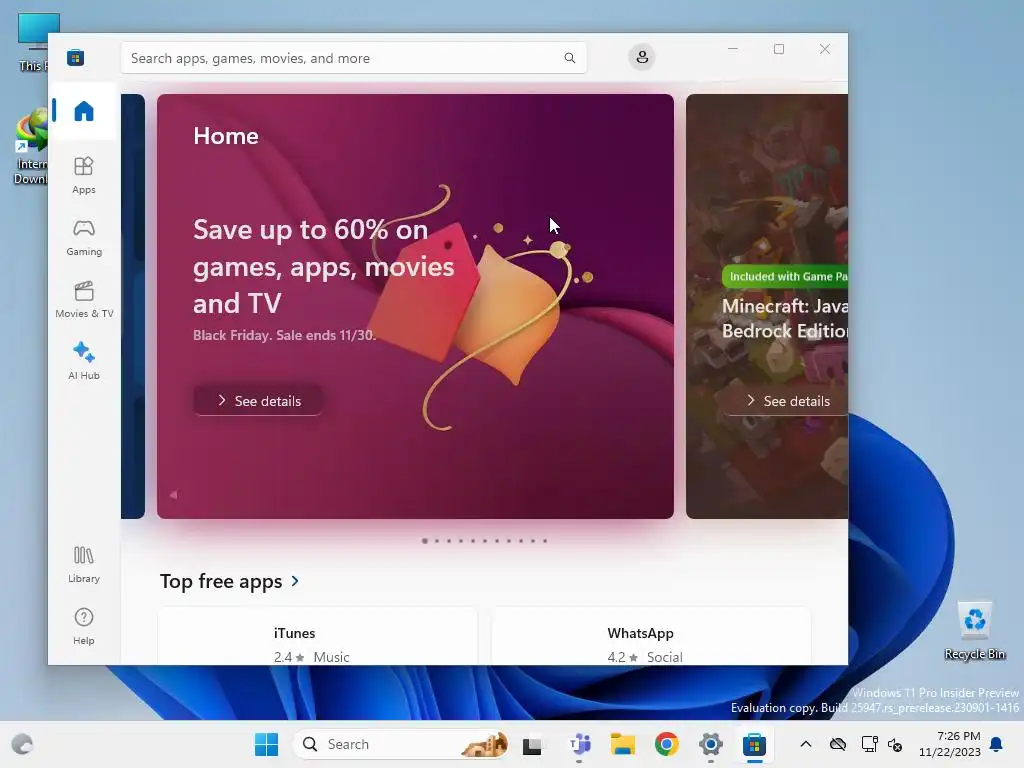Open the iTunes app card
Viewport: 1024px width, 768px height.
pos(317,636)
